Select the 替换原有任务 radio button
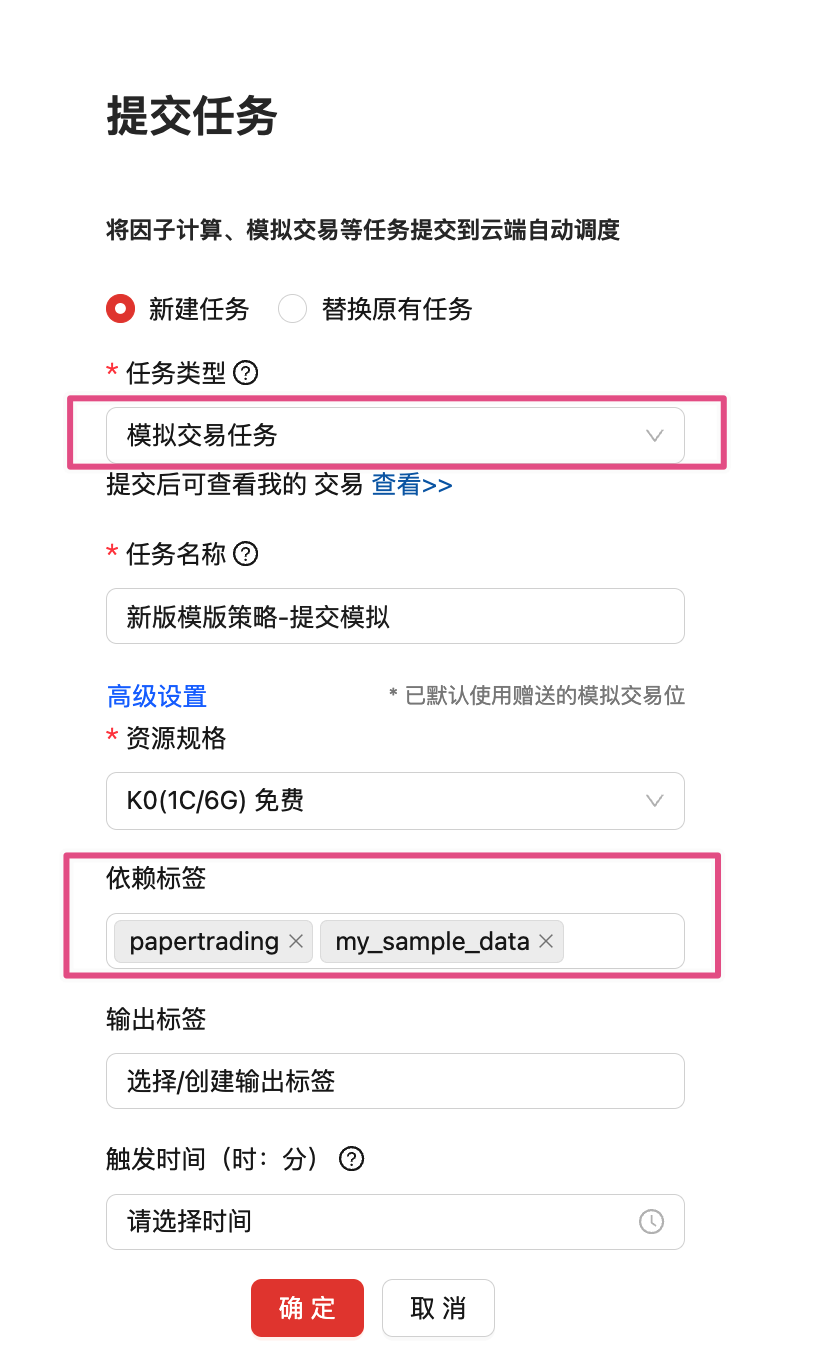The height and width of the screenshot is (1354, 832). pyautogui.click(x=292, y=309)
